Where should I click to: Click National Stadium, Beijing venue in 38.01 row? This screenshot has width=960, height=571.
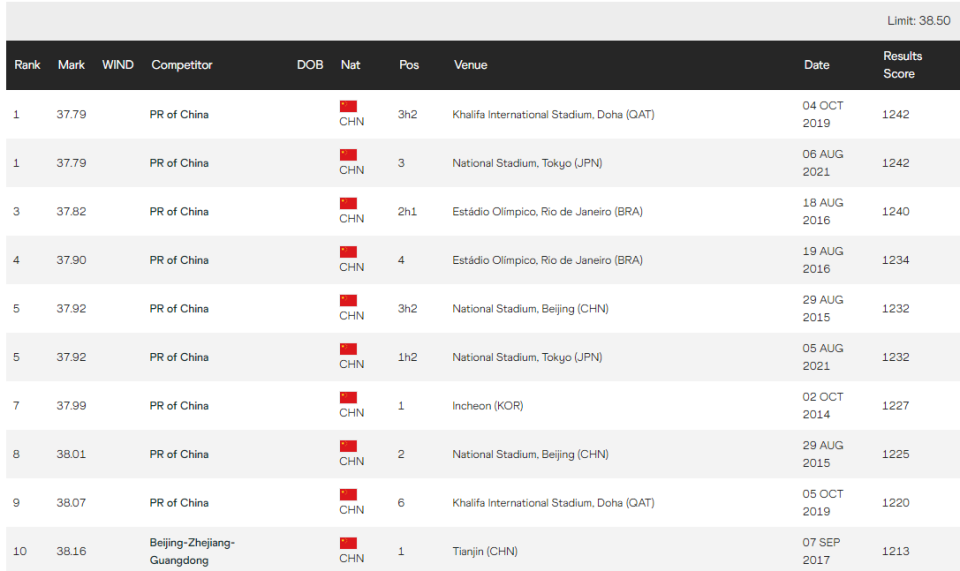click(530, 454)
